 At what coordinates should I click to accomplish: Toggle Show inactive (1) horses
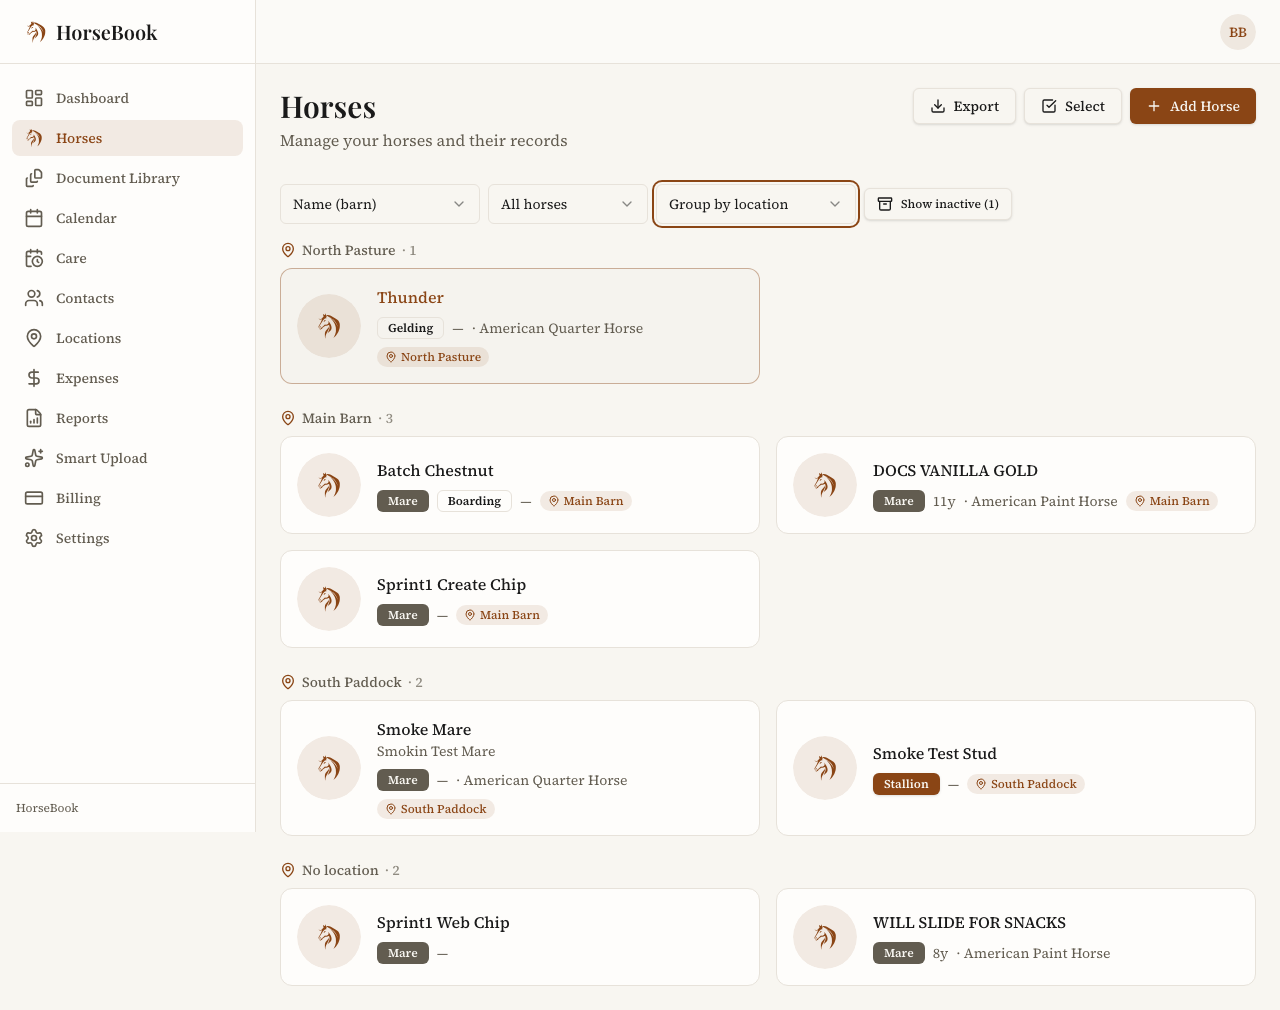point(938,204)
